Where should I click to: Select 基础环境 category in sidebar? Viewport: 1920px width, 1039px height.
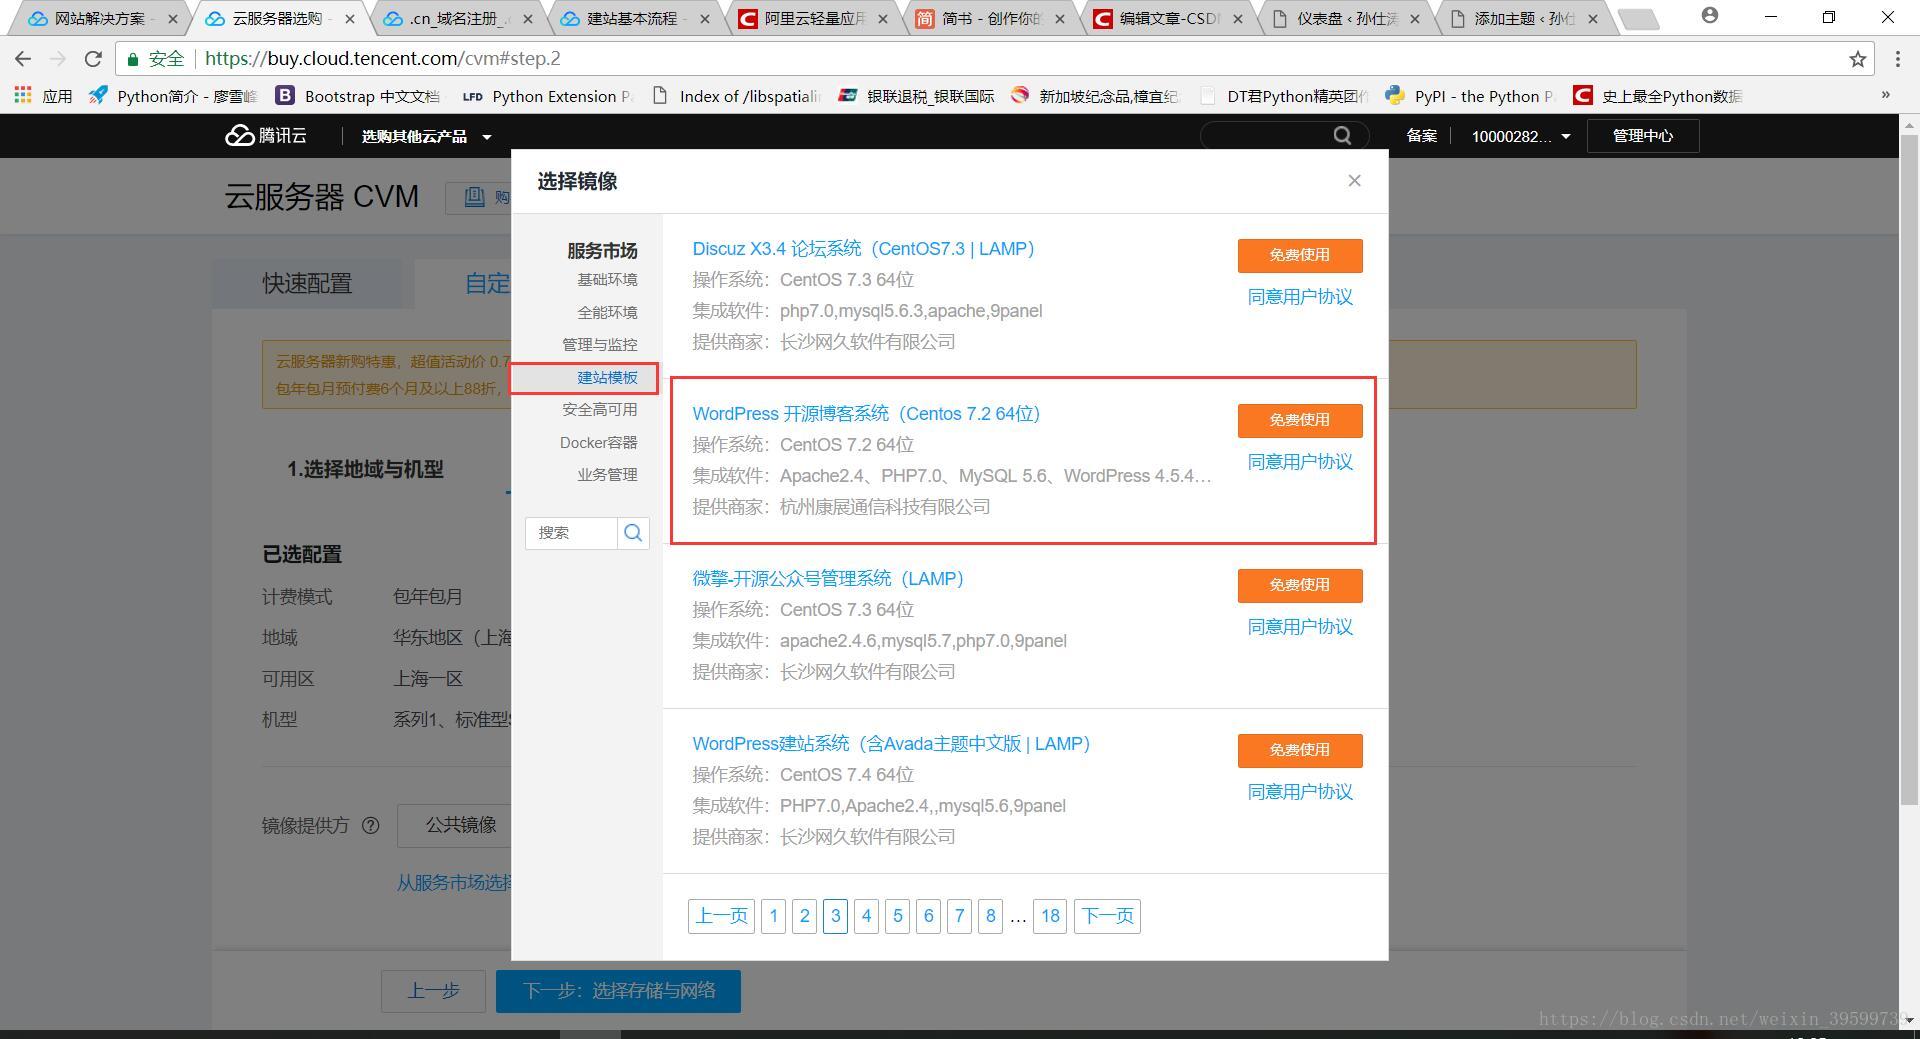(607, 280)
